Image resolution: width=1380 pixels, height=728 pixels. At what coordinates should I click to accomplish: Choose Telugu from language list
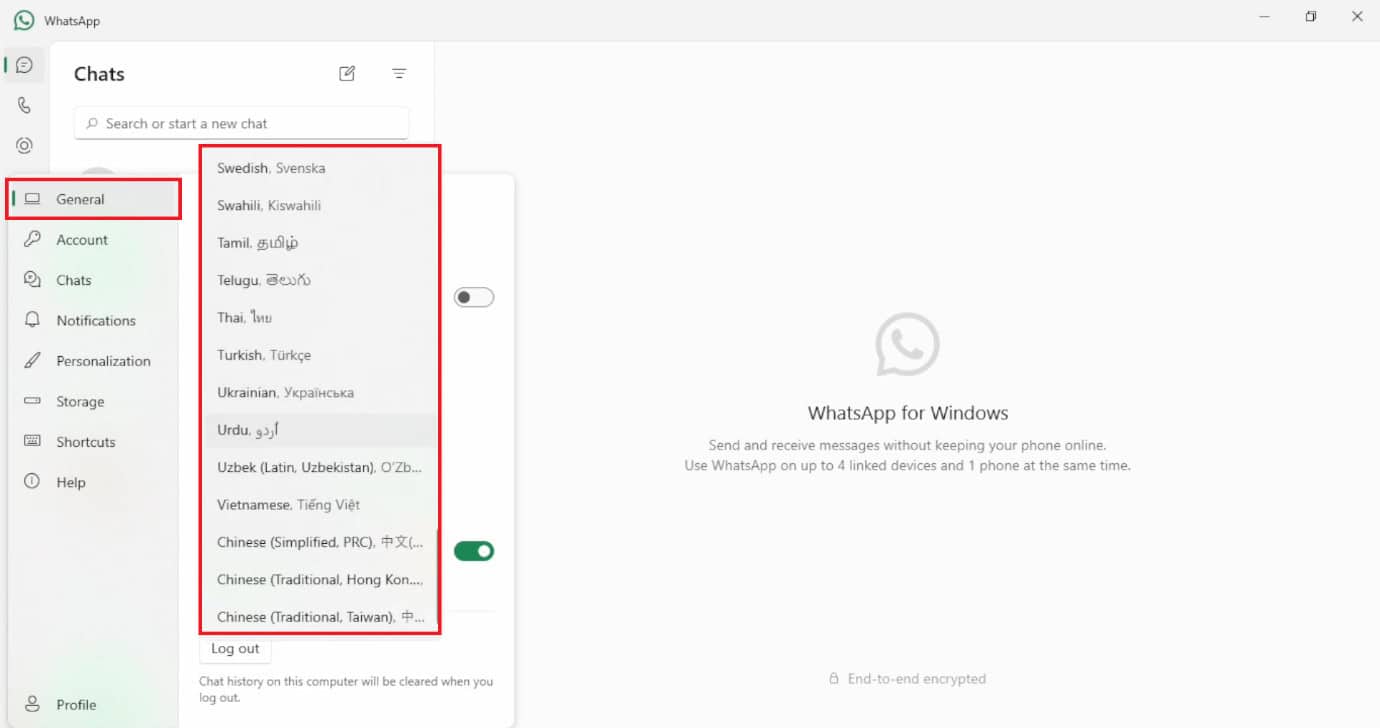[x=320, y=280]
